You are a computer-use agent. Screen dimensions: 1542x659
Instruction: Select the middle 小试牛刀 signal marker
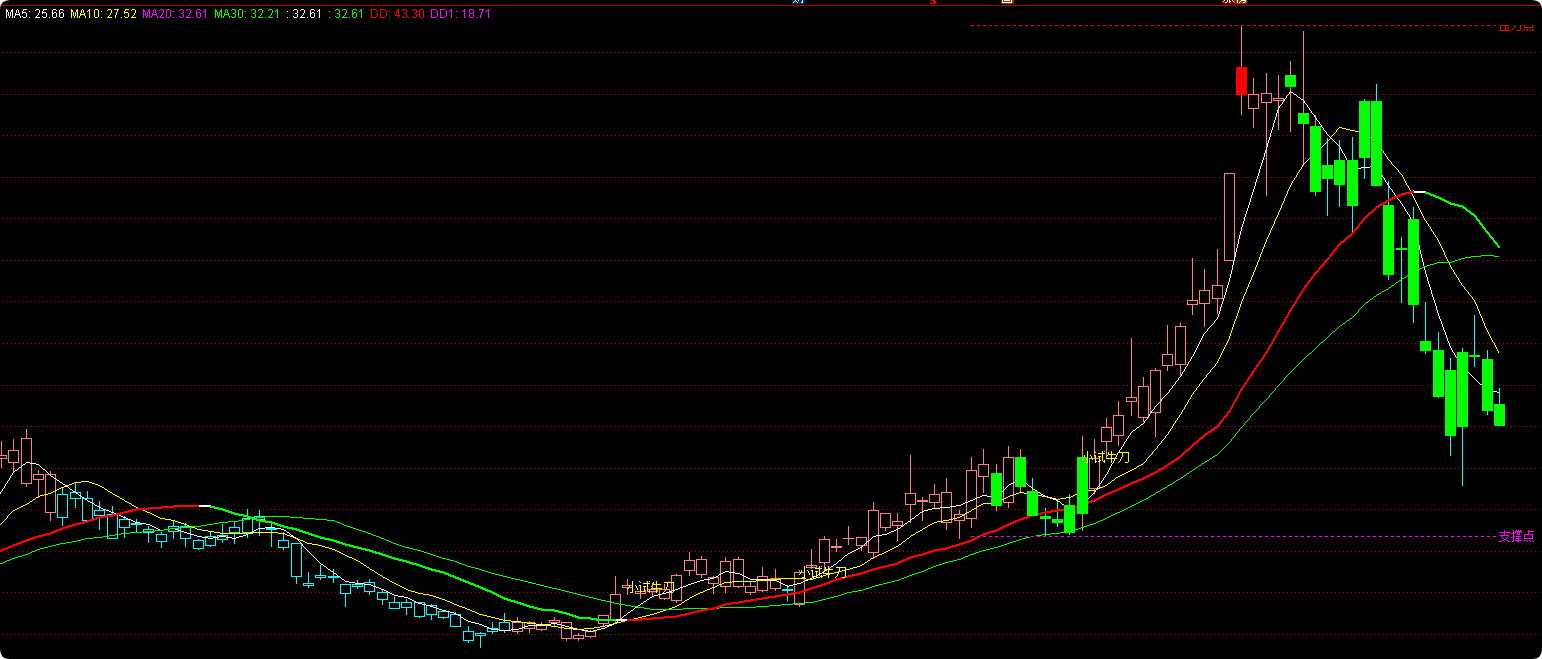click(824, 572)
